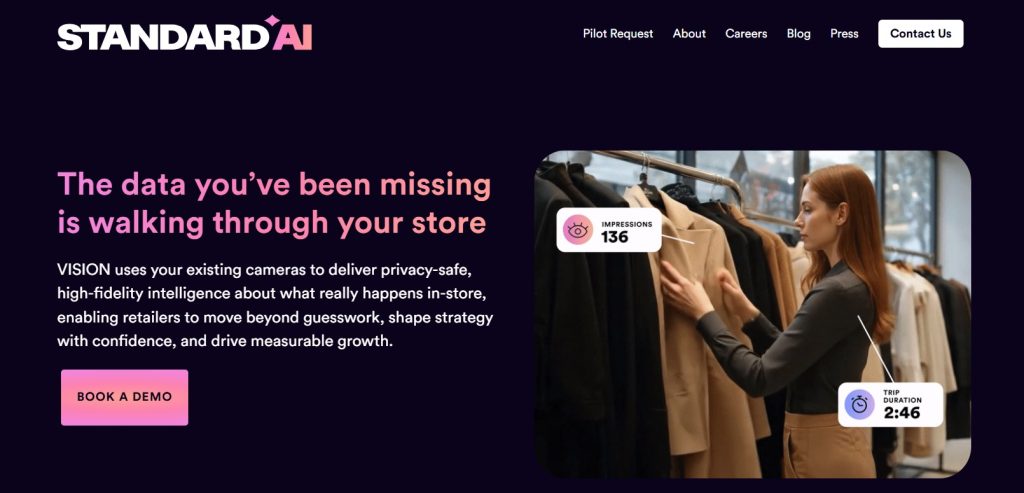Select the Impressions 136 card
The width and height of the screenshot is (1024, 493).
609,230
